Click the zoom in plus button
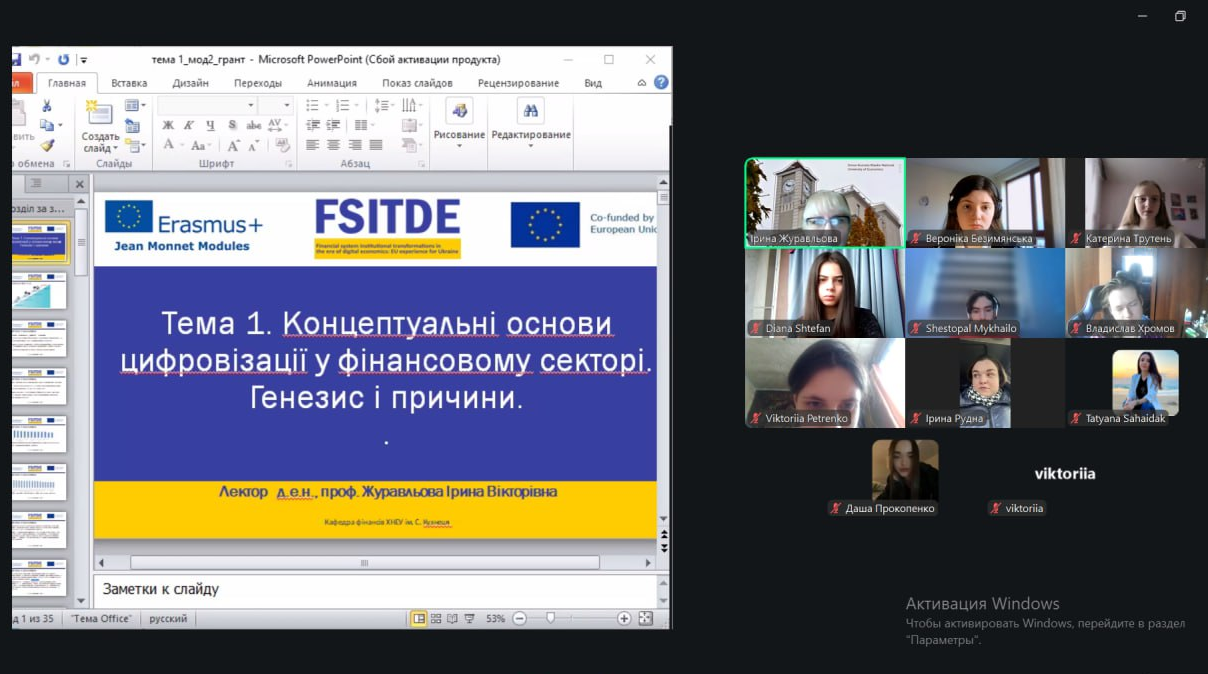 [x=624, y=619]
